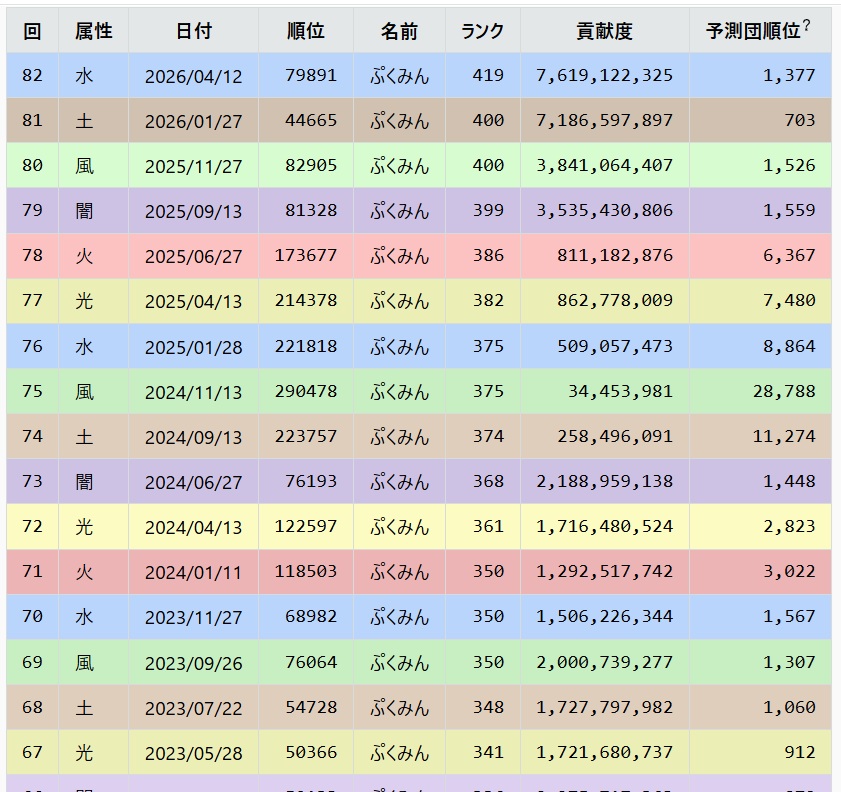Select the date cell 2025/09/13
The image size is (841, 792).
tap(193, 211)
